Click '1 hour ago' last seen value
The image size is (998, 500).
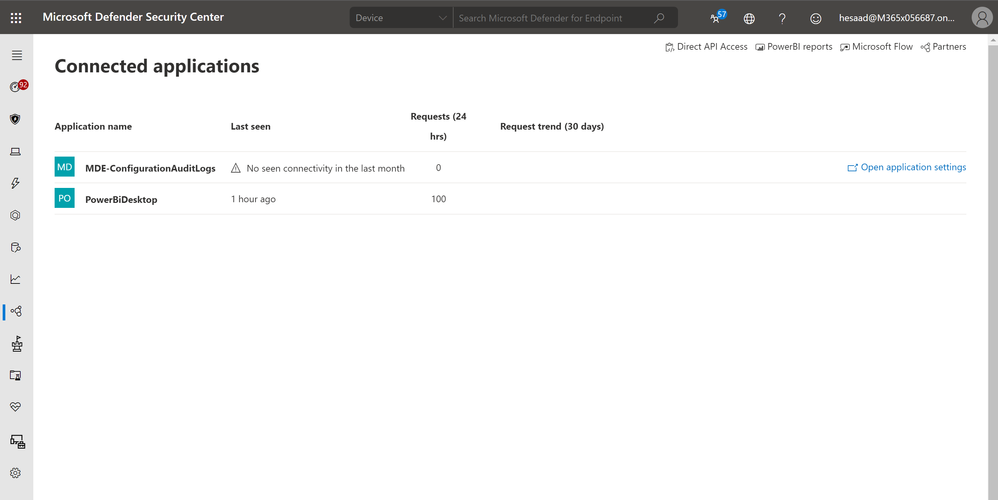(253, 199)
